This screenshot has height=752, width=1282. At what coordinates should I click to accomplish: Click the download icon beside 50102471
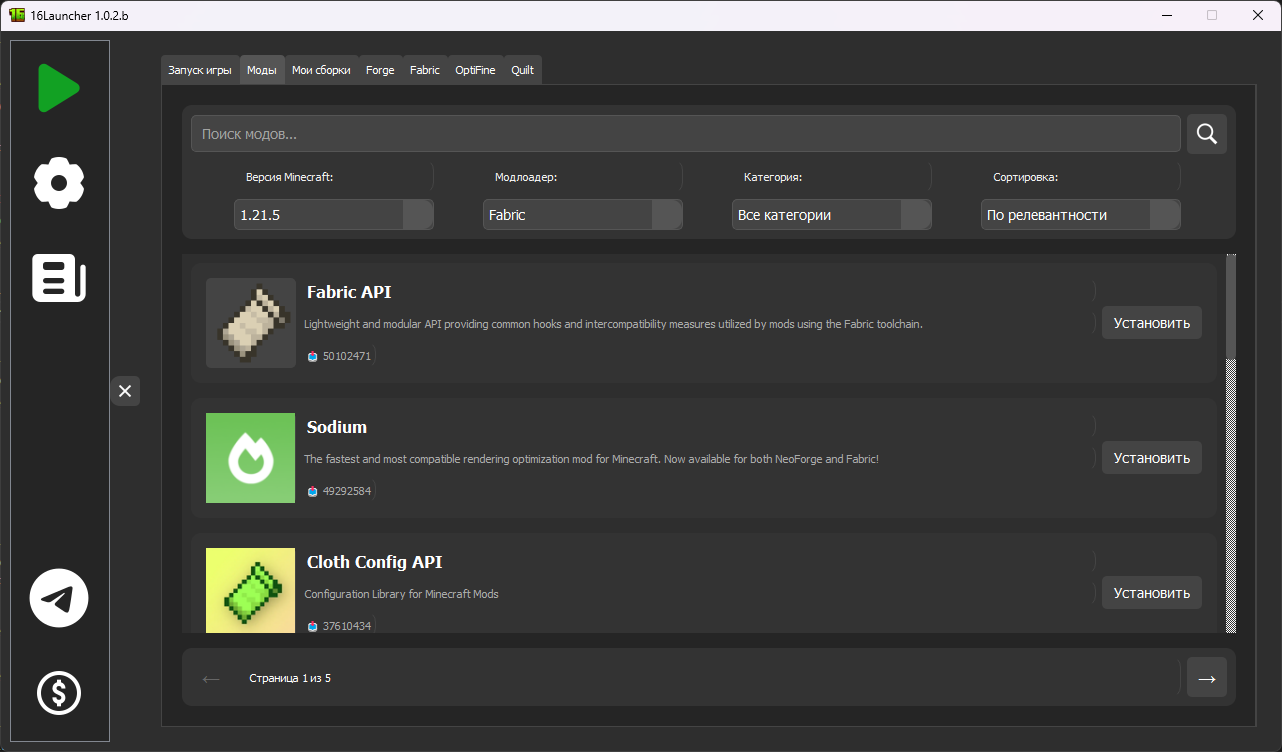(x=313, y=356)
